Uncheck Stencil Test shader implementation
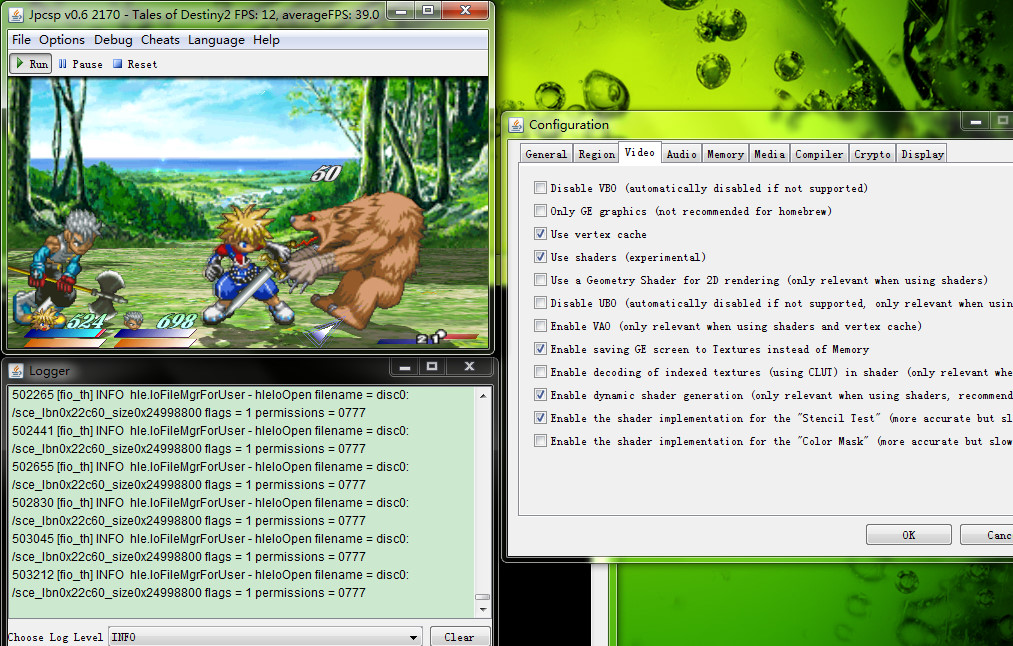 click(x=540, y=418)
